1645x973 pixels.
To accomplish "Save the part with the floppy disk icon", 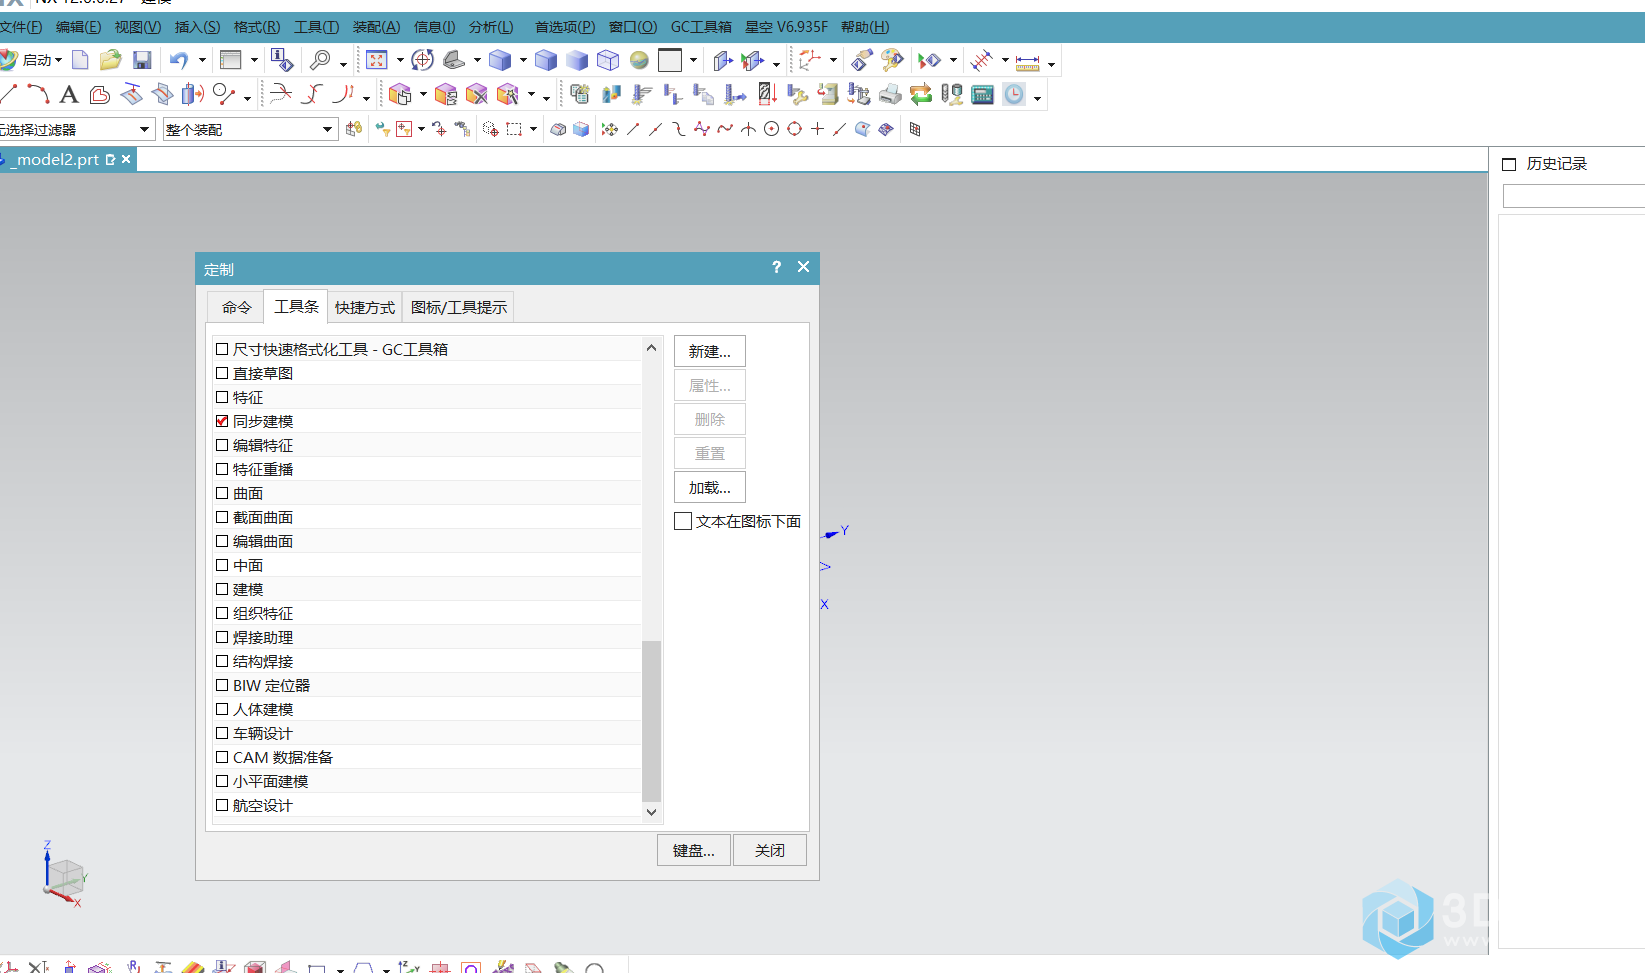I will [142, 60].
